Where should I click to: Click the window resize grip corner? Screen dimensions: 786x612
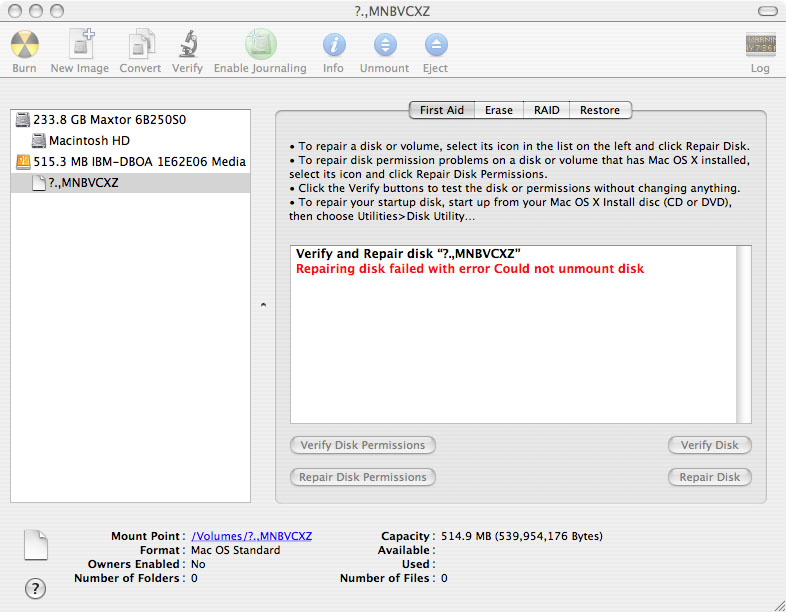(778, 605)
